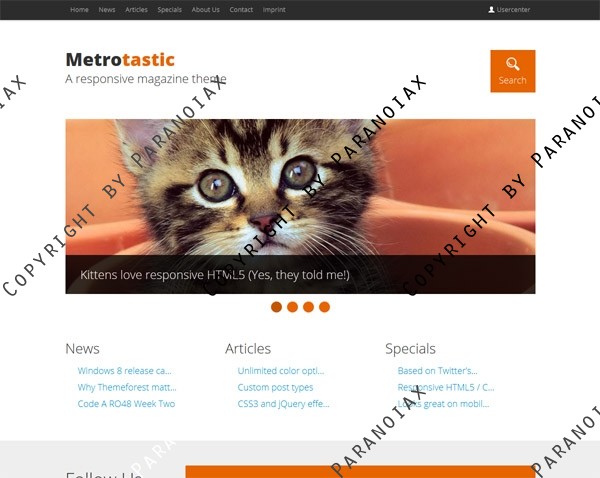This screenshot has width=600, height=478.
Task: Open the Specials navigation item
Action: [170, 10]
